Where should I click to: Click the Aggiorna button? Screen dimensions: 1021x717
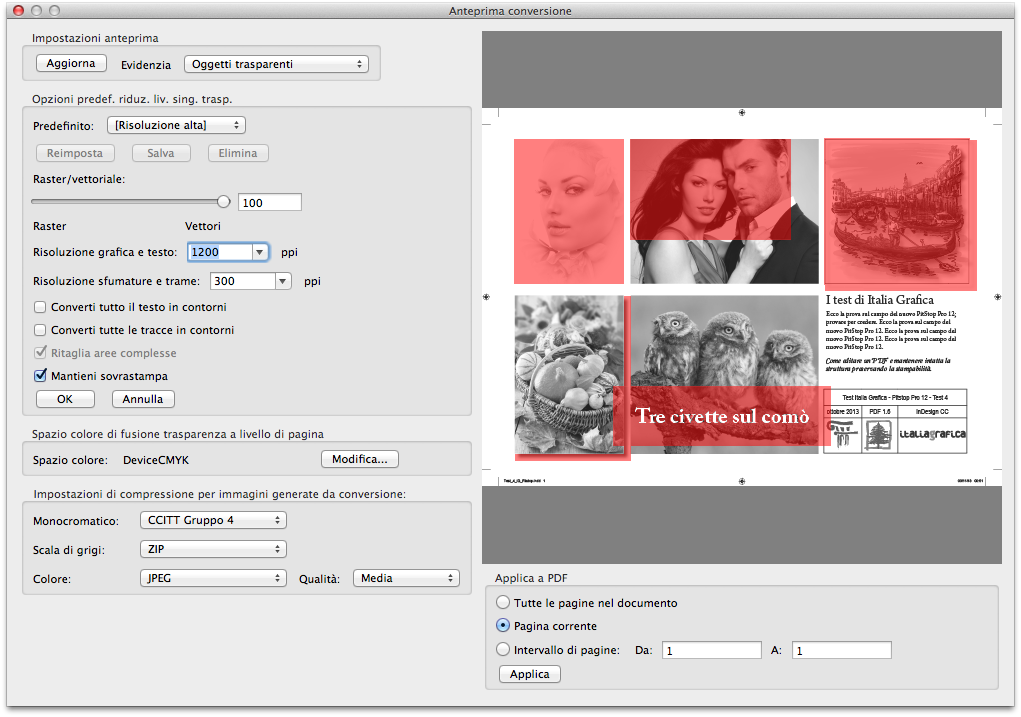pos(71,63)
